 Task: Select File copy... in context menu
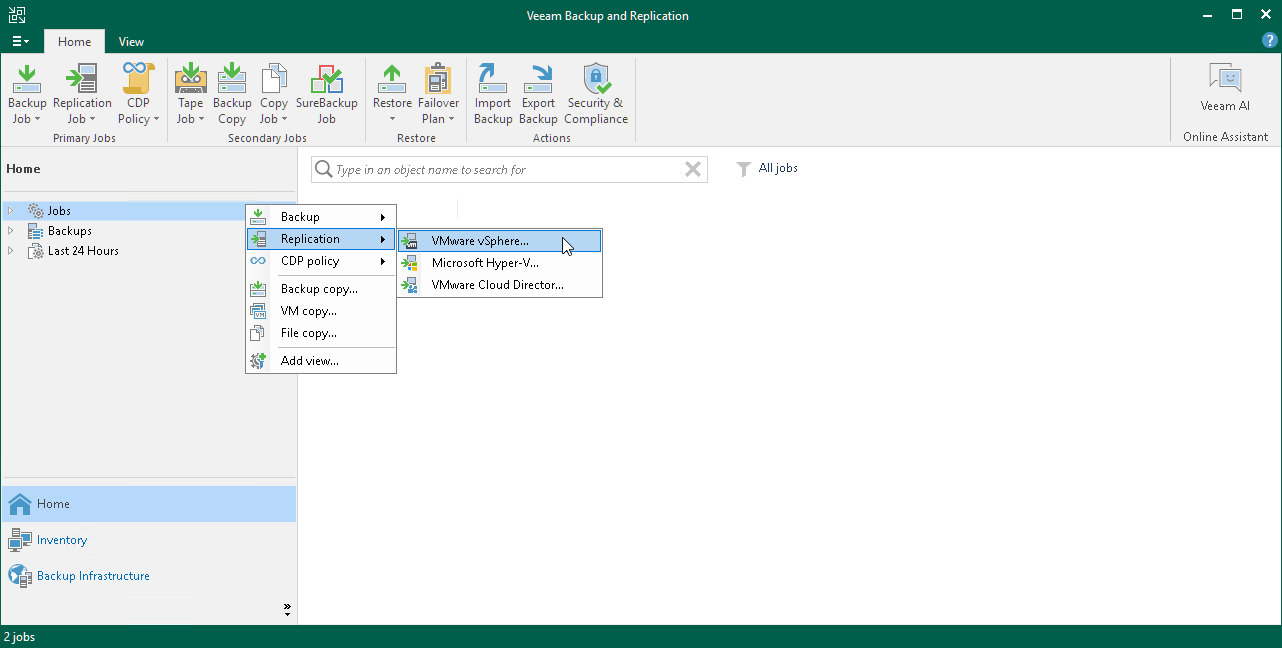pos(321,333)
